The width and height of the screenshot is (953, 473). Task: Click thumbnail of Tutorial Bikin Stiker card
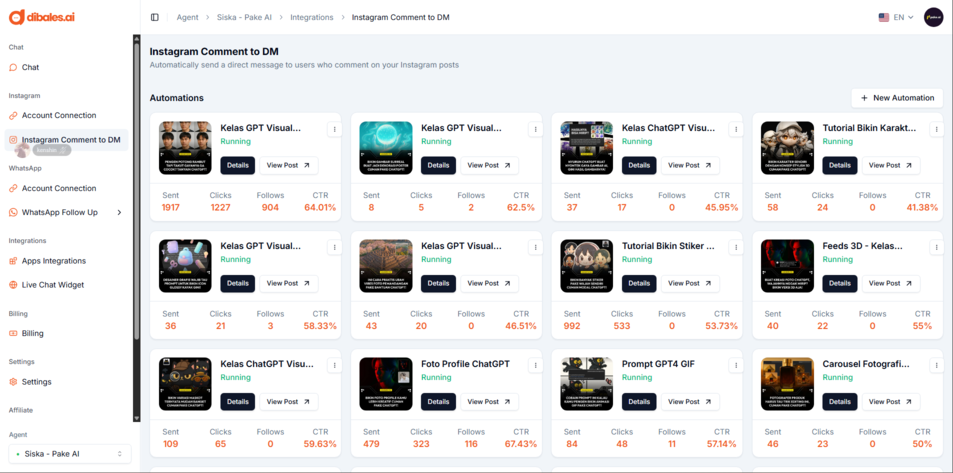(x=587, y=266)
